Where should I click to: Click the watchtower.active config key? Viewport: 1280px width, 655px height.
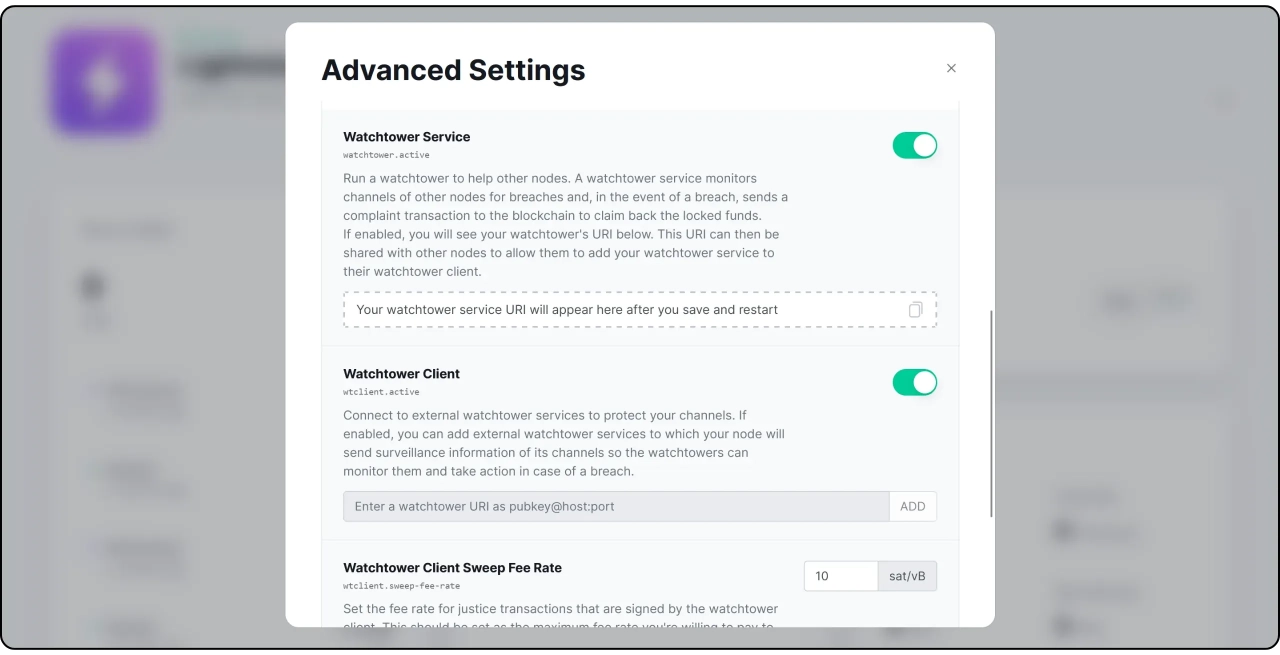click(x=386, y=155)
